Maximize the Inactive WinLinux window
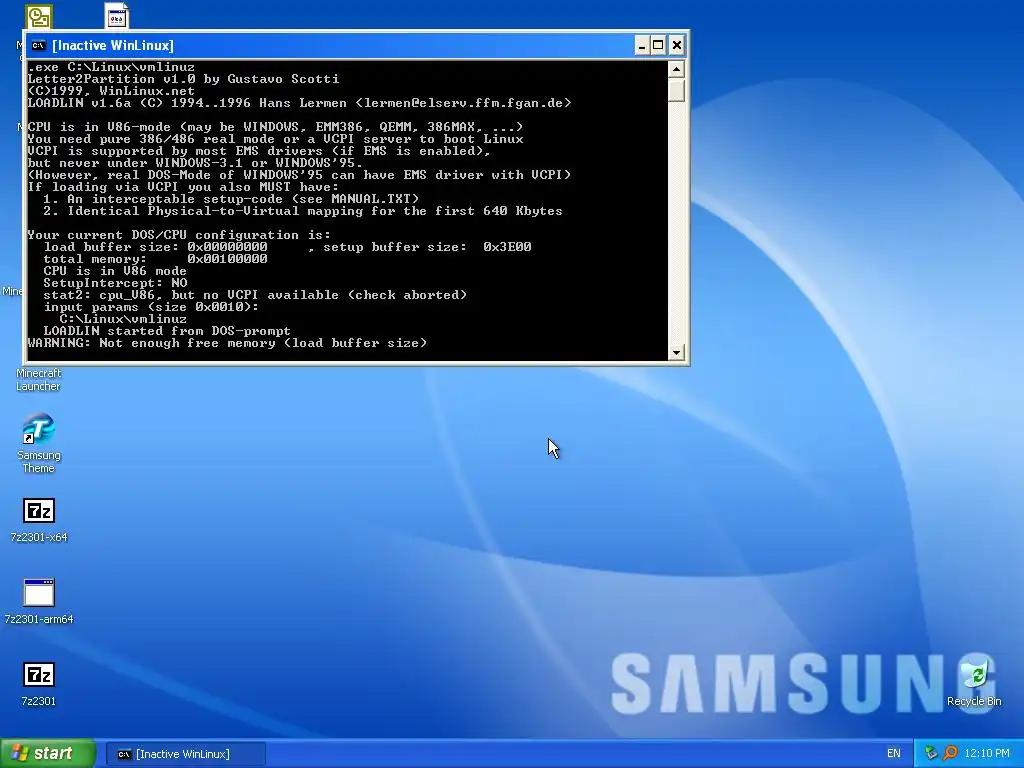The image size is (1024, 768). point(658,45)
